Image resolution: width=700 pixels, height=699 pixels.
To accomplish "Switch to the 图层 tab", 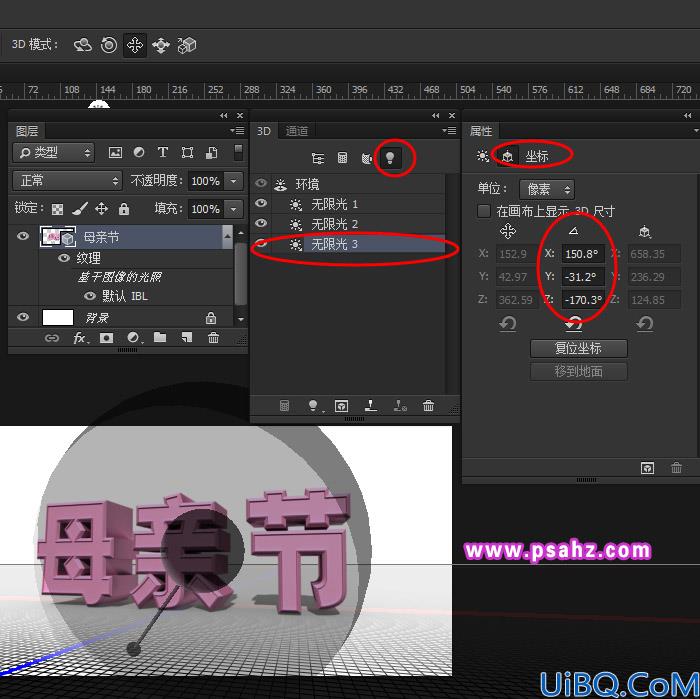I will pyautogui.click(x=27, y=131).
